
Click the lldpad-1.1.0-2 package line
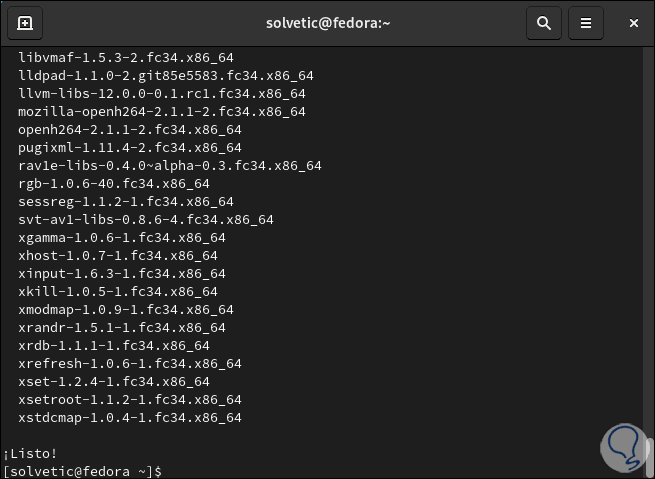165,75
